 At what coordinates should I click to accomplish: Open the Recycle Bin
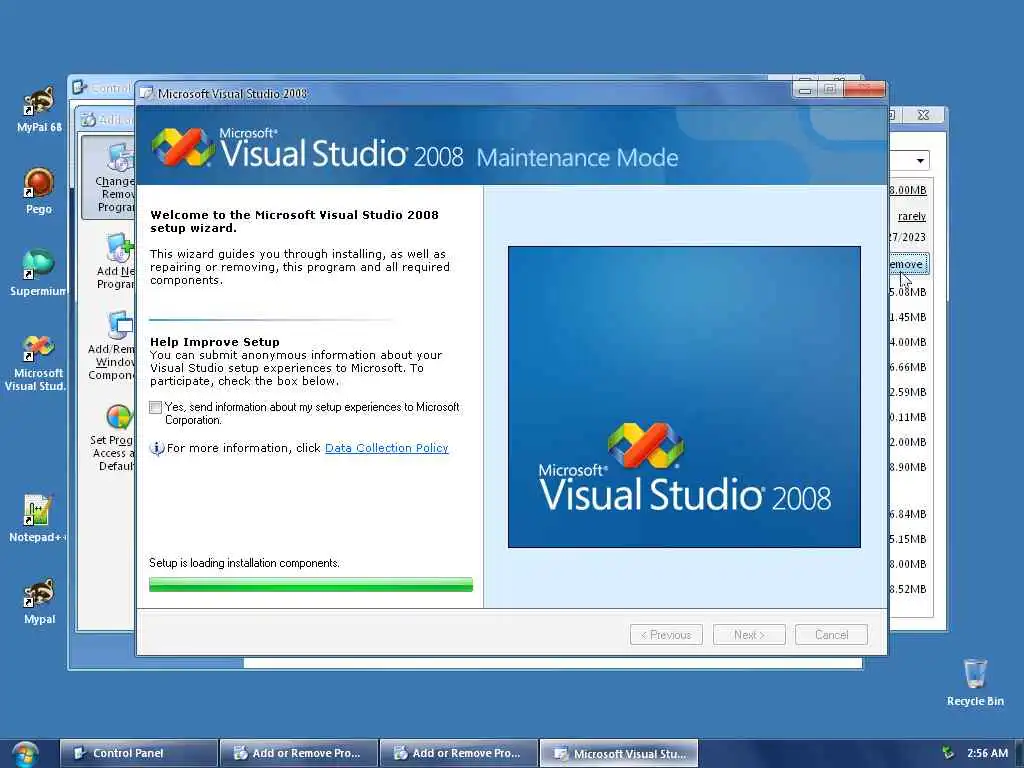point(975,682)
